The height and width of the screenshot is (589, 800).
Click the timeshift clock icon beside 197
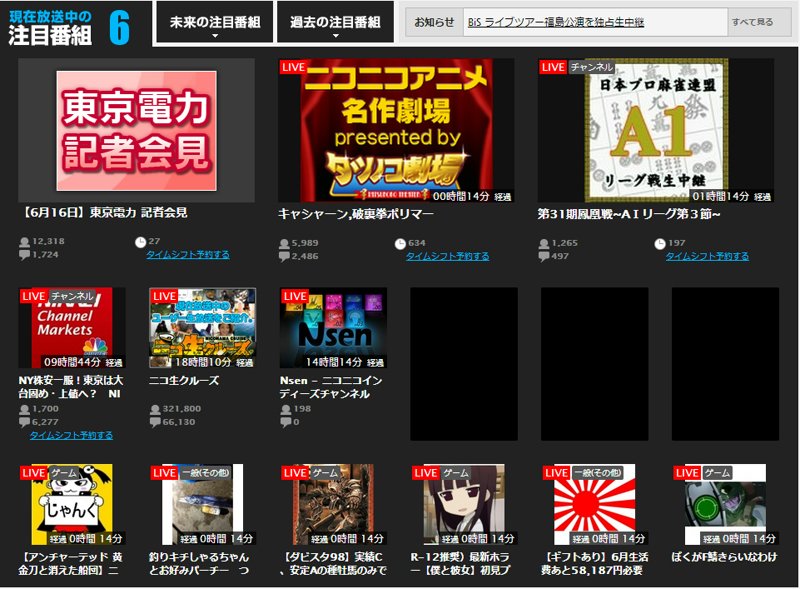(660, 243)
